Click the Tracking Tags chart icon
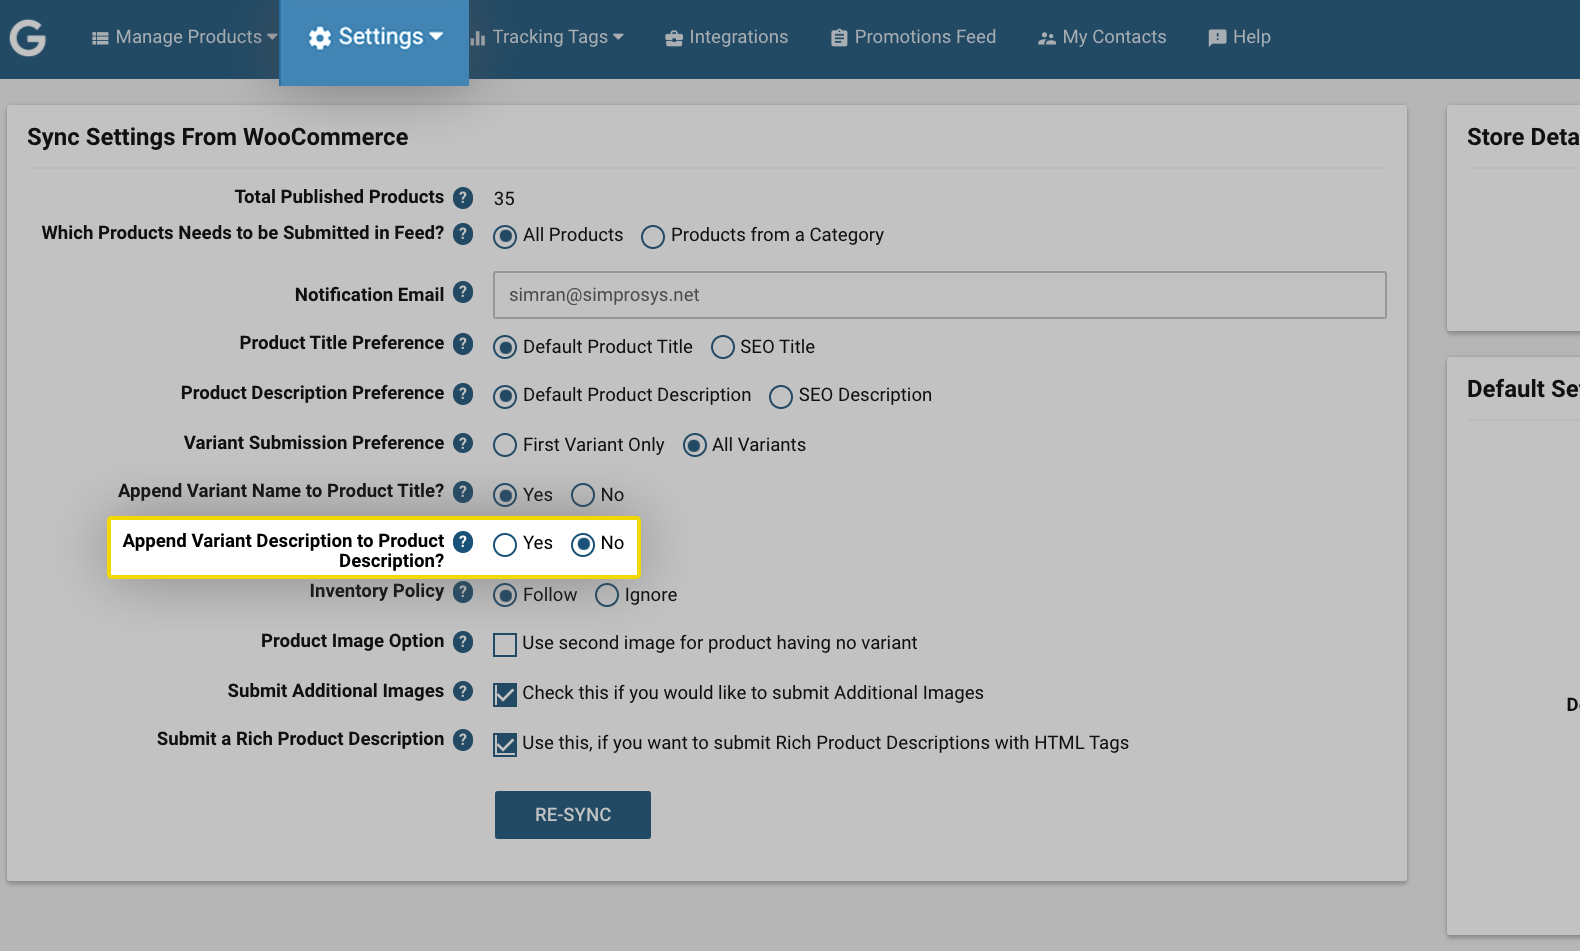This screenshot has height=951, width=1580. click(x=478, y=38)
